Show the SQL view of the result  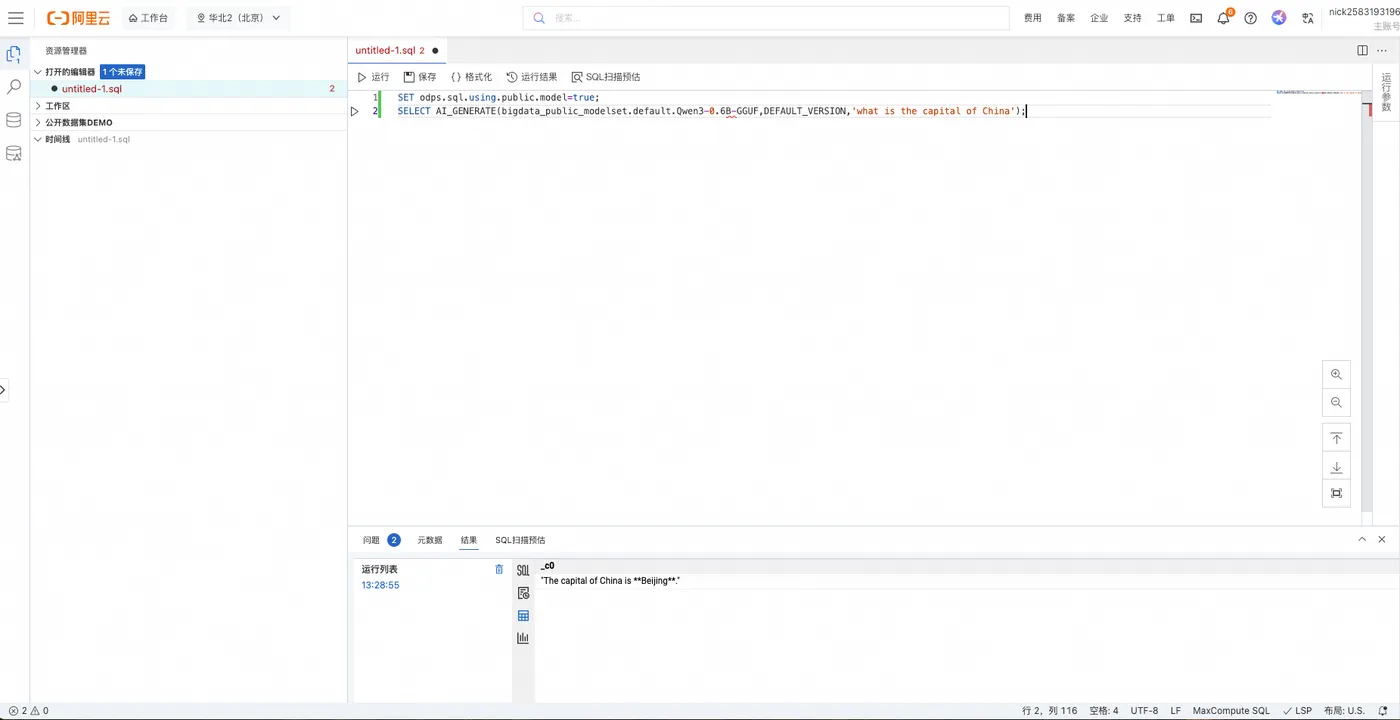(x=523, y=570)
